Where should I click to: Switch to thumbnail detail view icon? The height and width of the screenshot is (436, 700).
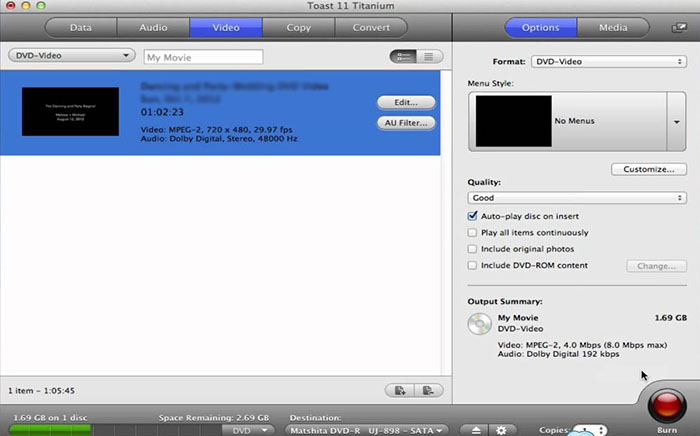(403, 57)
